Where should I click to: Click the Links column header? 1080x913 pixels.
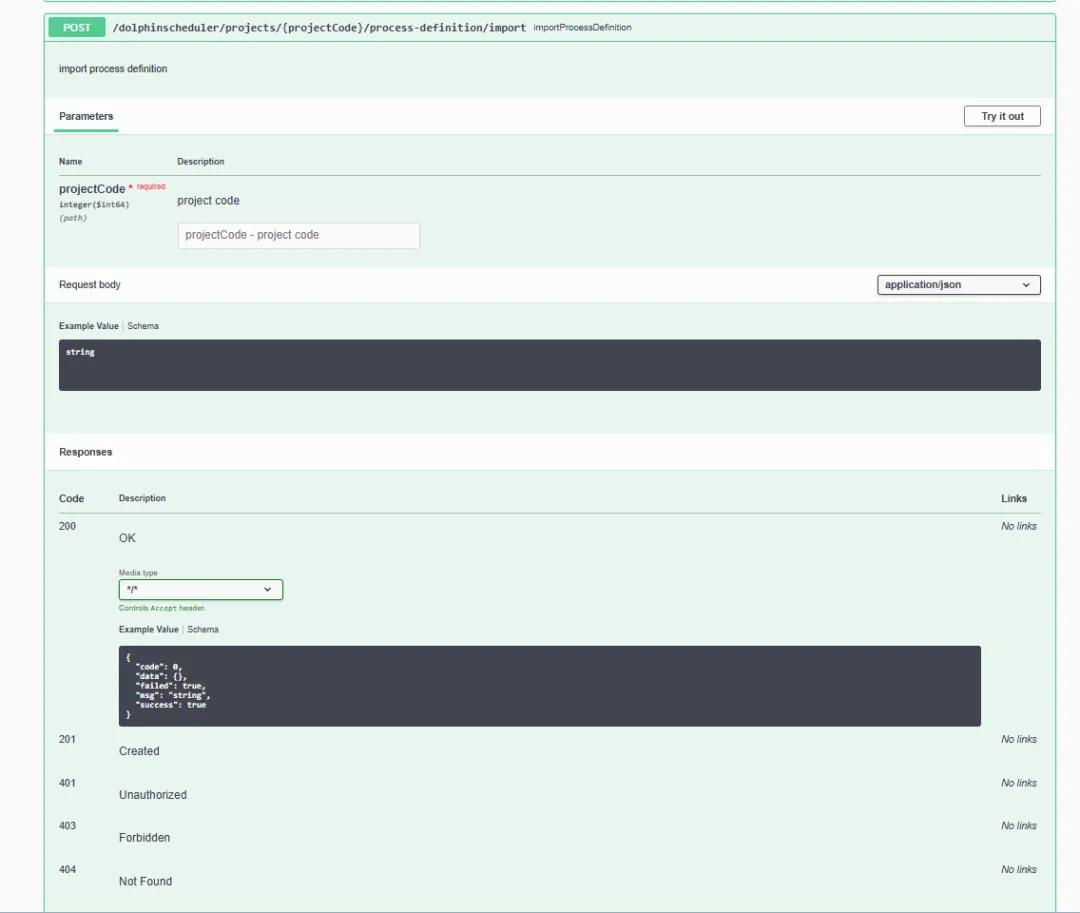(x=1014, y=499)
